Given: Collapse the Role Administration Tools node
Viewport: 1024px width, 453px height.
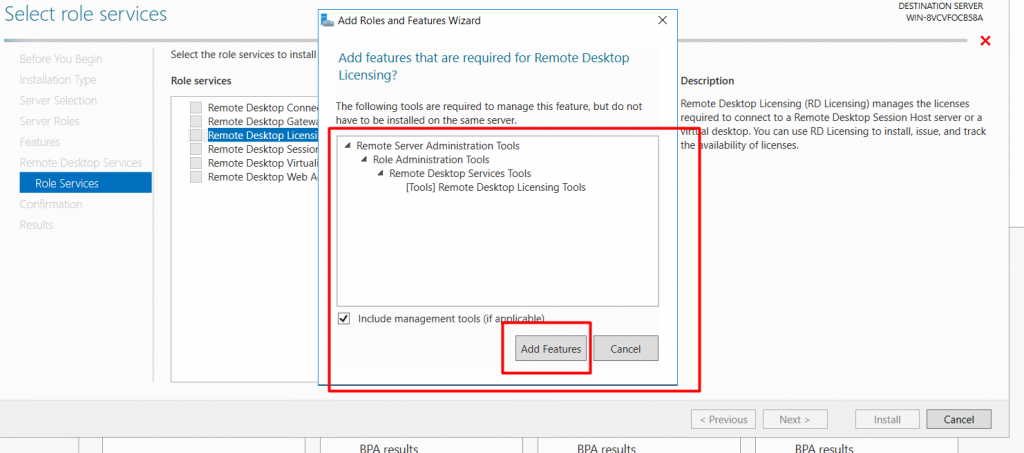Looking at the screenshot, I should [x=364, y=160].
